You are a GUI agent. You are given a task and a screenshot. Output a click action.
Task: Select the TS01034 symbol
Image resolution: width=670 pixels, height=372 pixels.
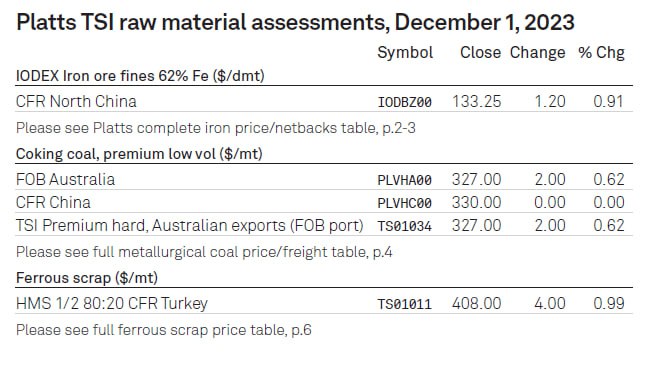pyautogui.click(x=404, y=226)
